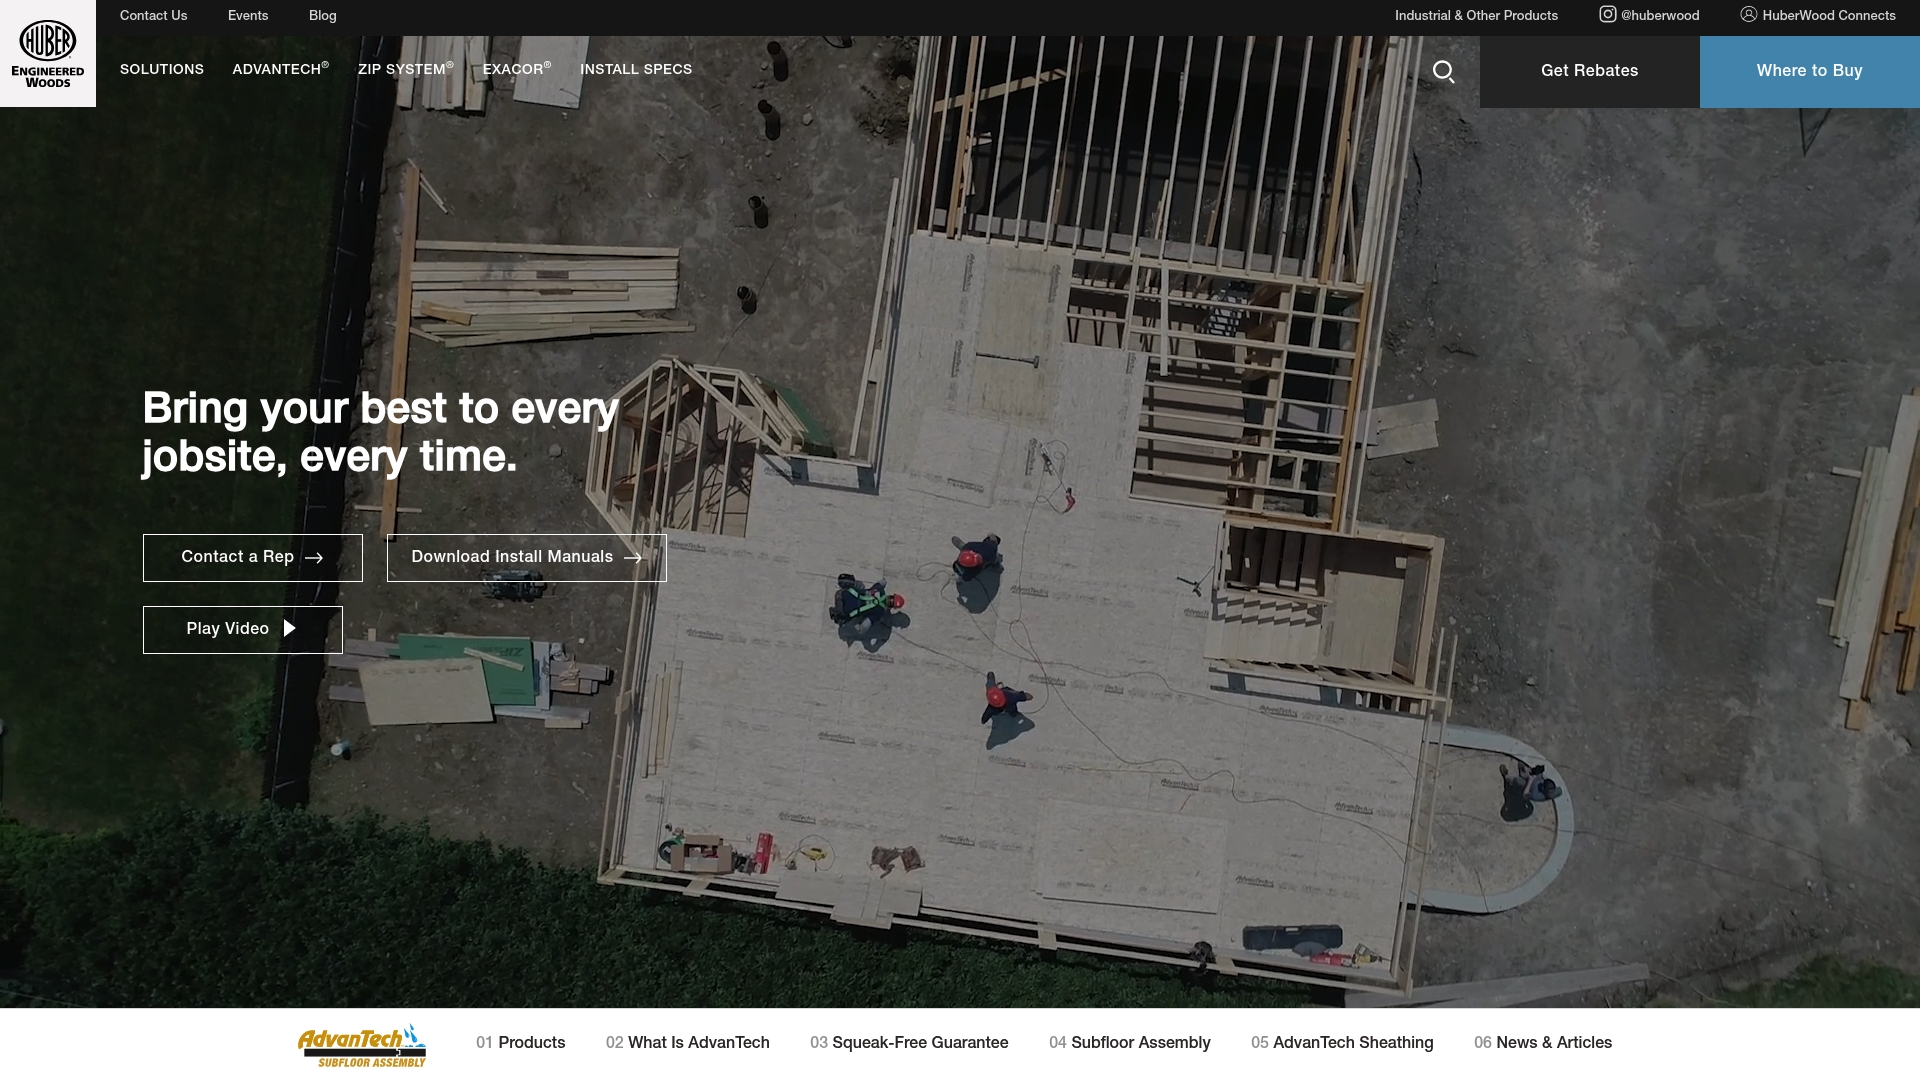Jump to 01 Products section
The width and height of the screenshot is (1920, 1080).
pos(520,1042)
